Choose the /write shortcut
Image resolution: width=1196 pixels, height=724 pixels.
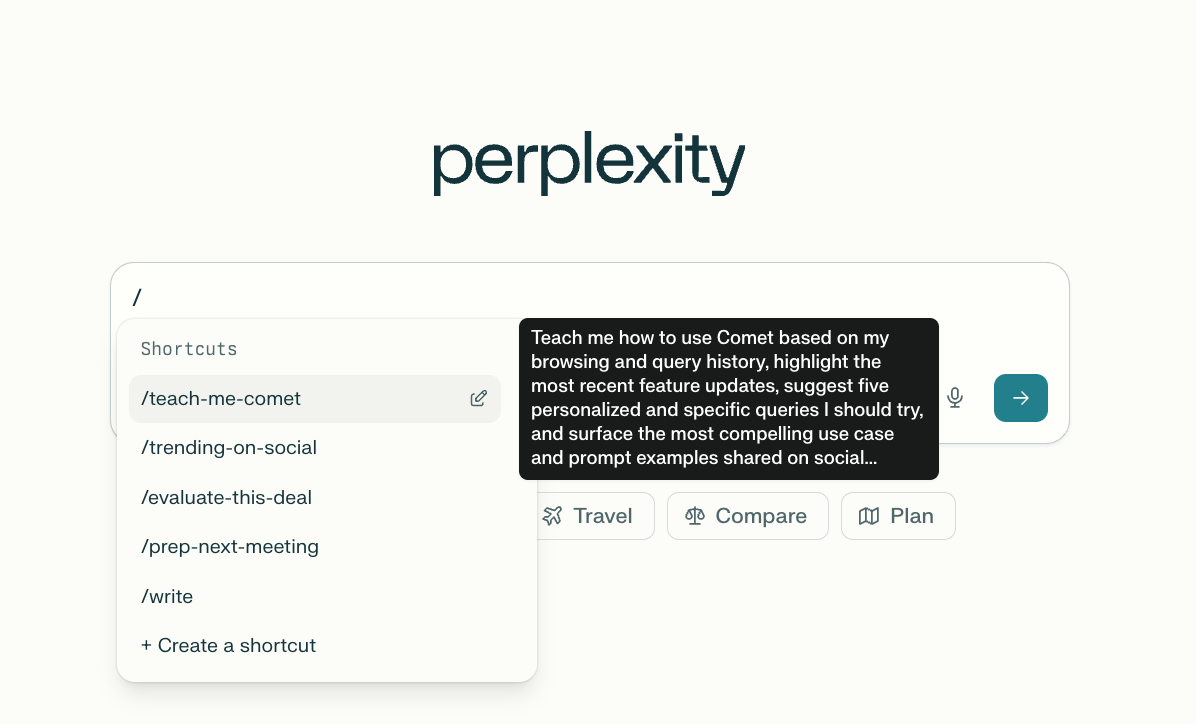coord(167,597)
